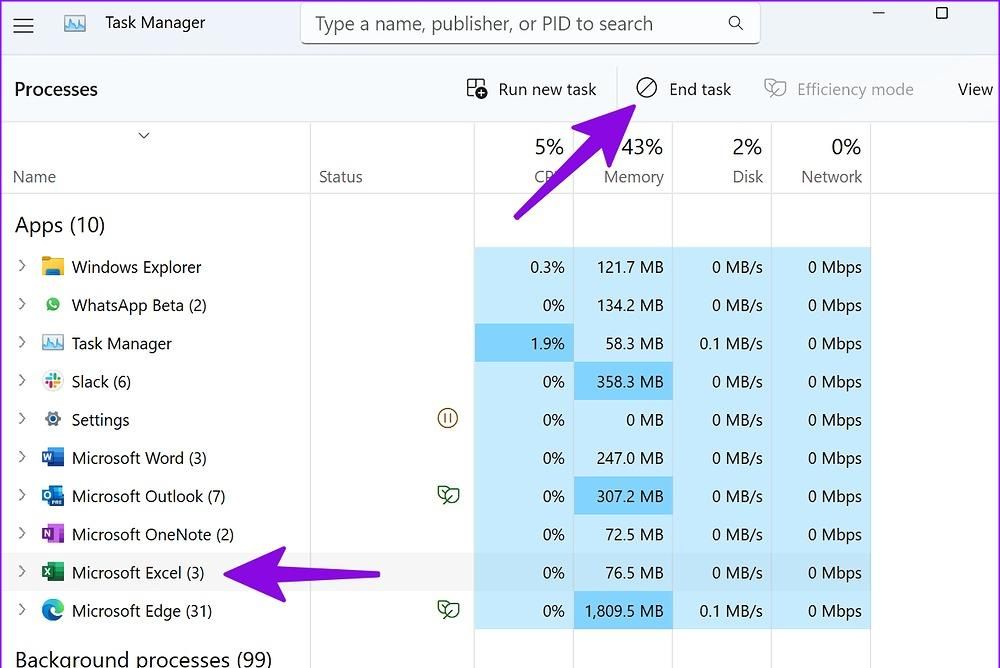Click the Background processes (99) heading
This screenshot has height=668, width=1000.
pyautogui.click(x=143, y=658)
